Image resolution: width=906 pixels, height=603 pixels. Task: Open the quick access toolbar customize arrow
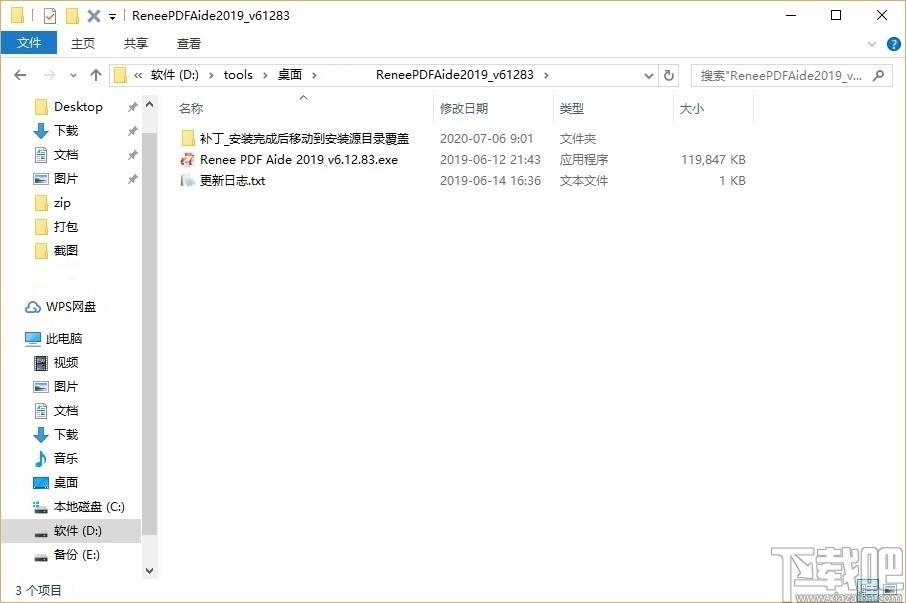[112, 17]
